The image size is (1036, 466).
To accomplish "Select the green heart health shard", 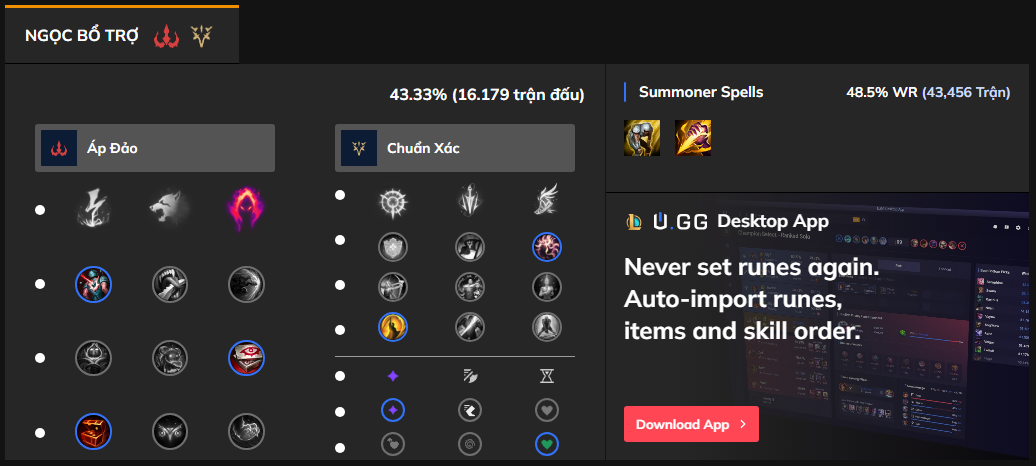I will coord(546,442).
